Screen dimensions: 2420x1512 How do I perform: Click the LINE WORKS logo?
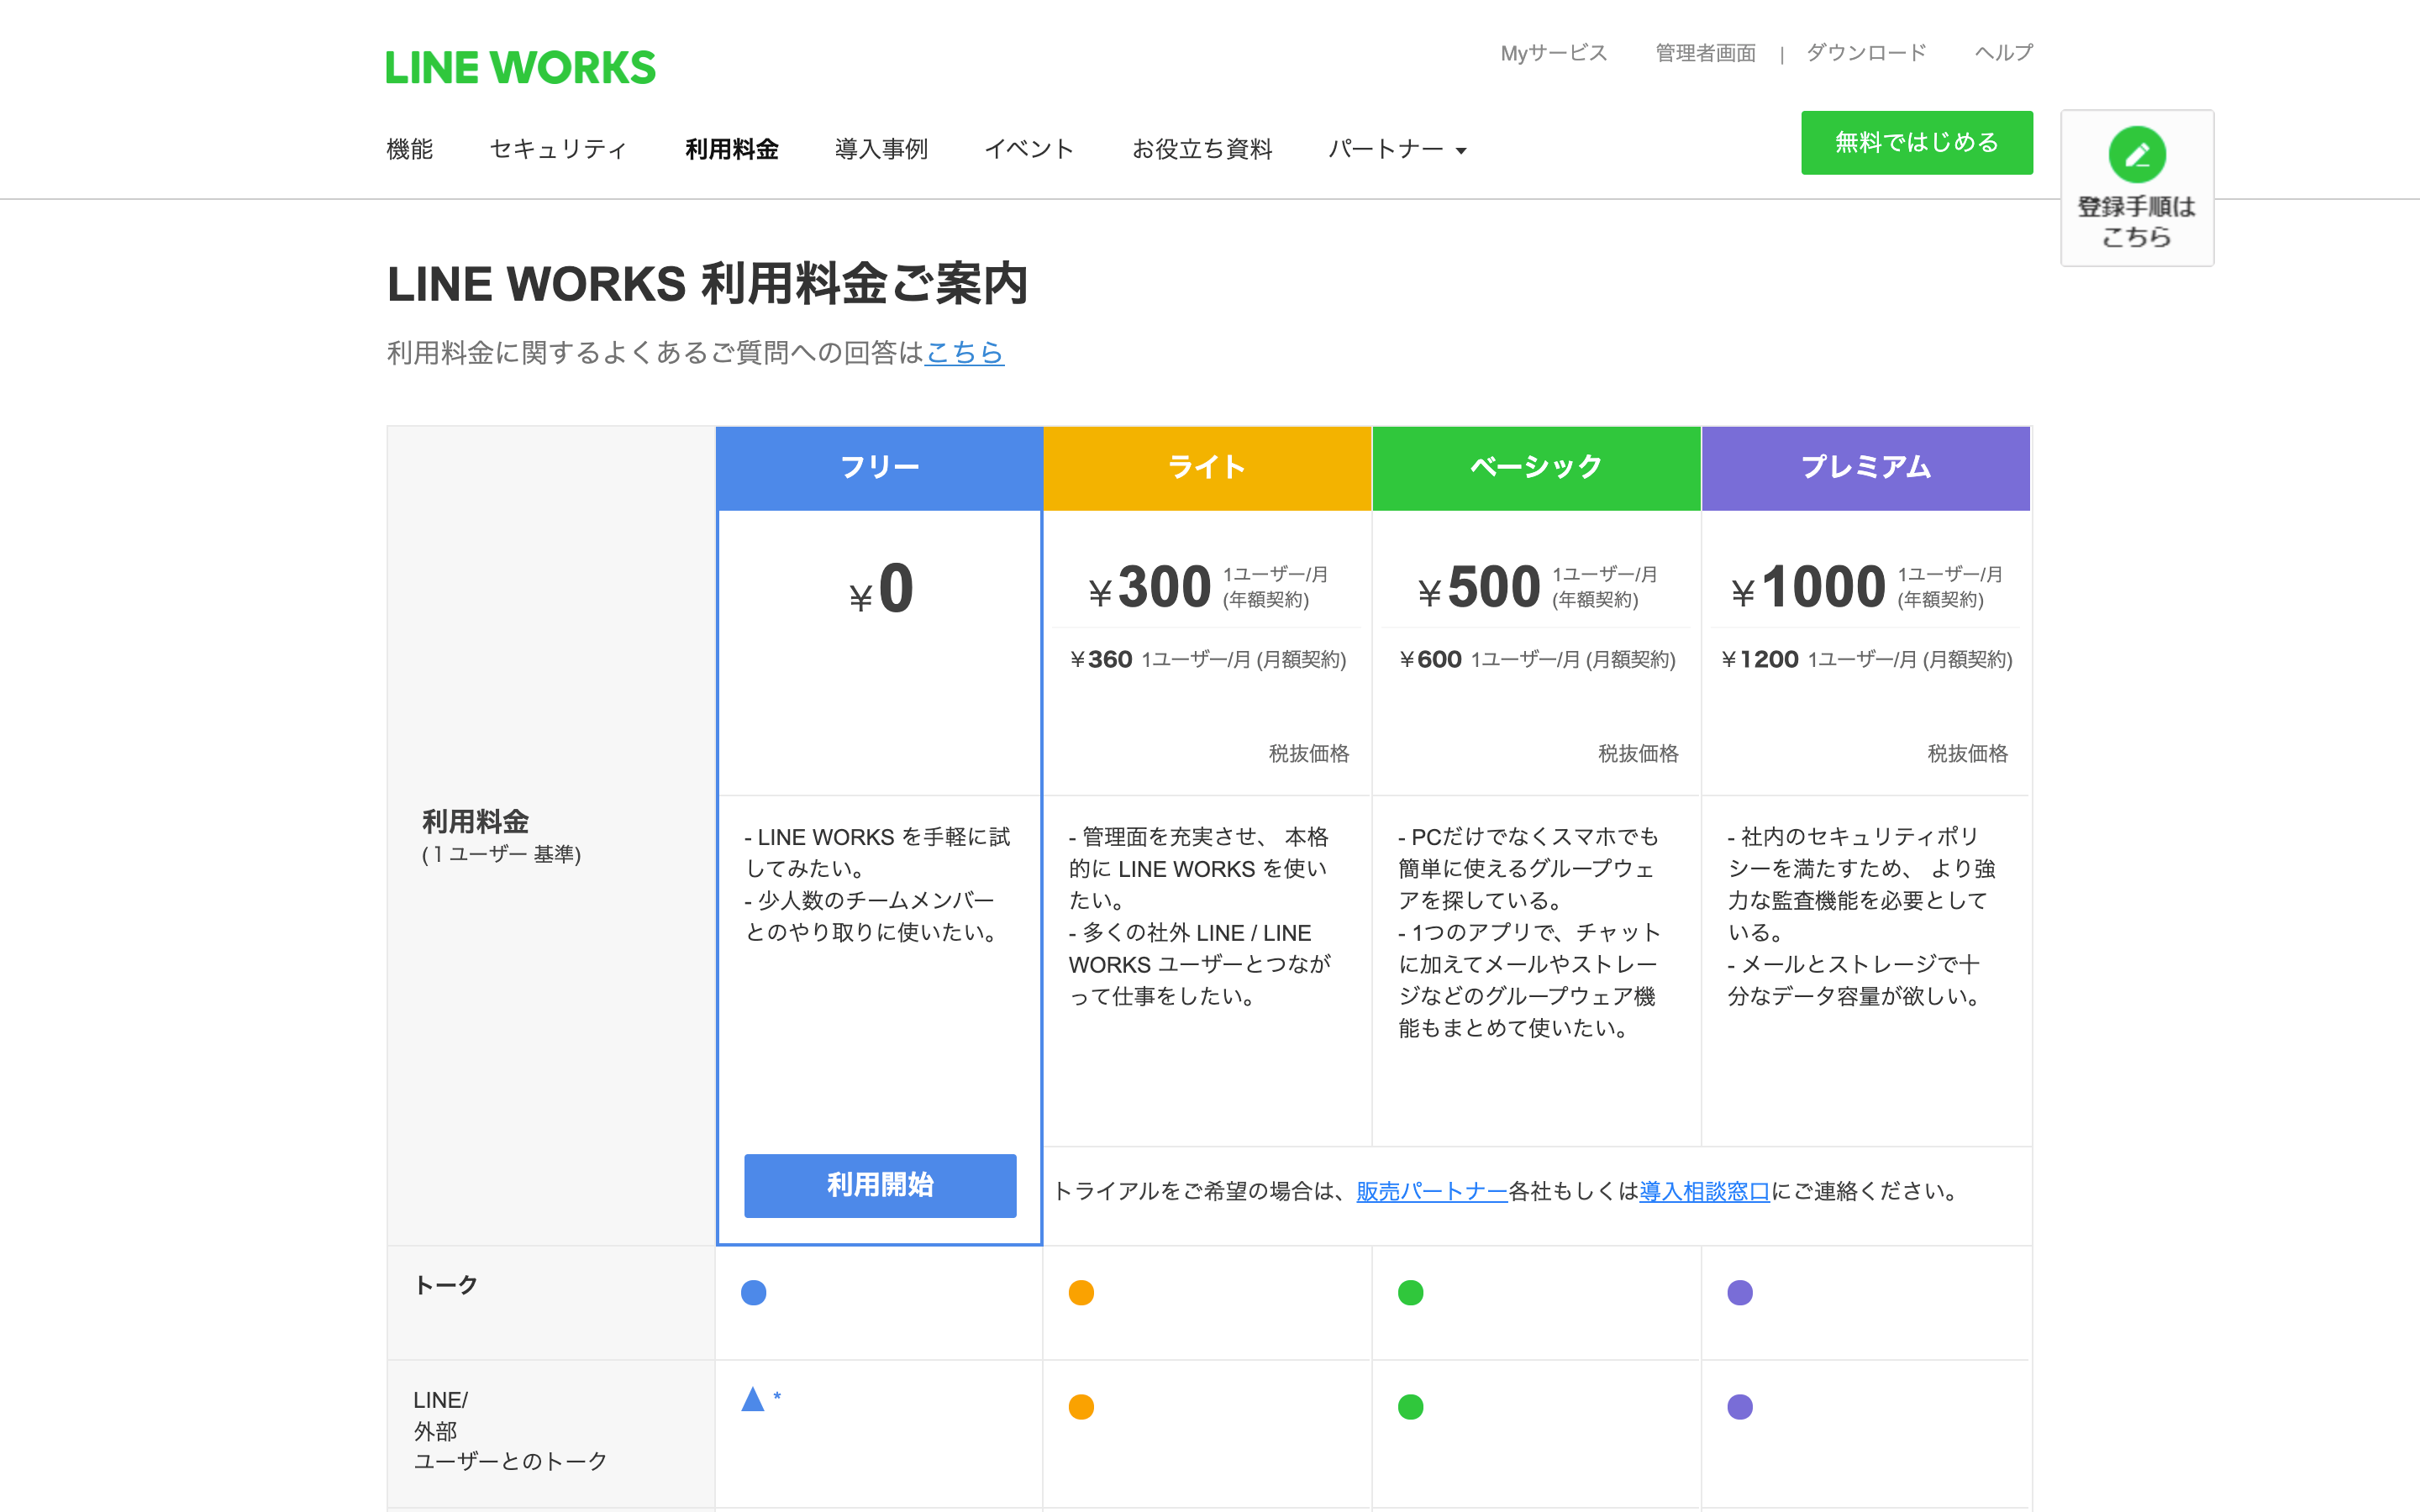[520, 68]
